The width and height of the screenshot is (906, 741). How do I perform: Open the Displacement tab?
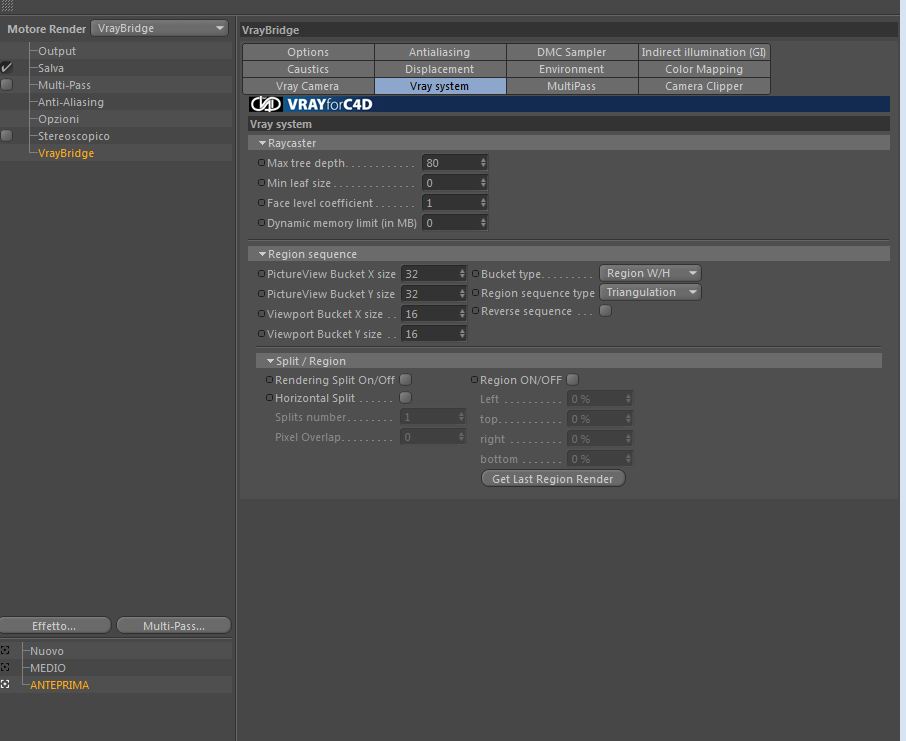click(440, 69)
